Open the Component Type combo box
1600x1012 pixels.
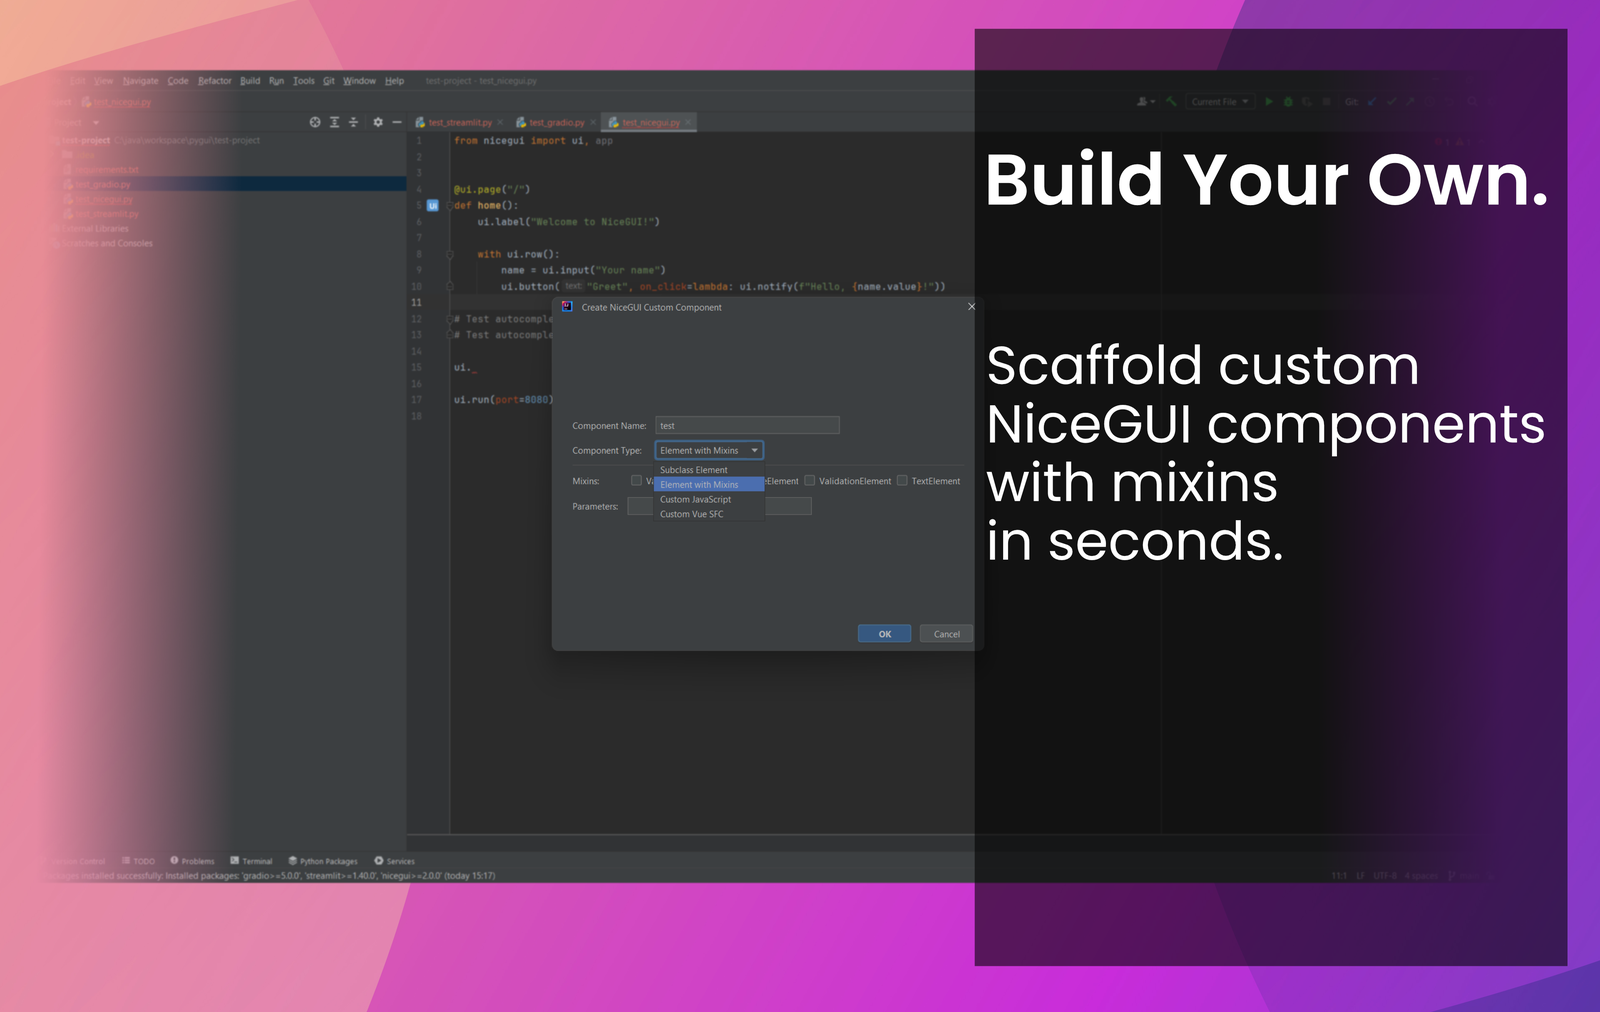709,451
